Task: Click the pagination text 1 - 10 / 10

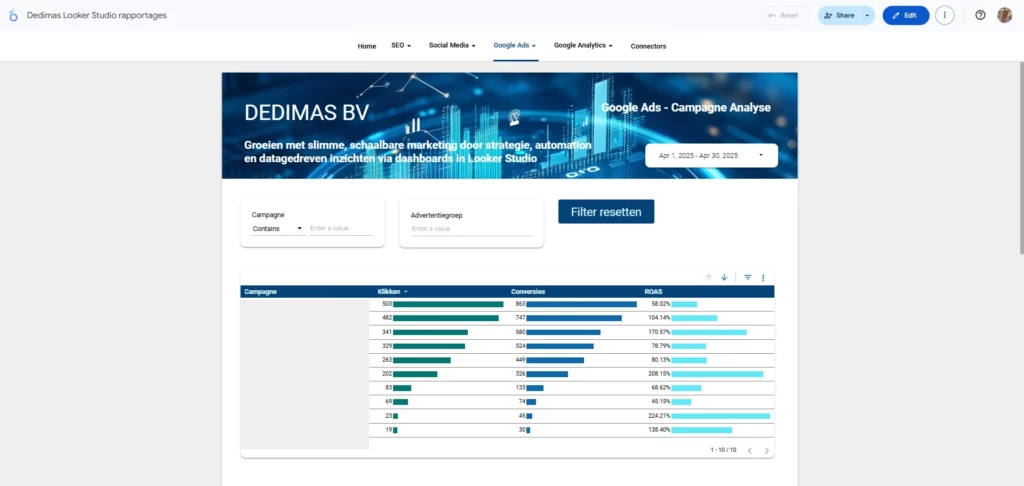Action: pyautogui.click(x=723, y=450)
